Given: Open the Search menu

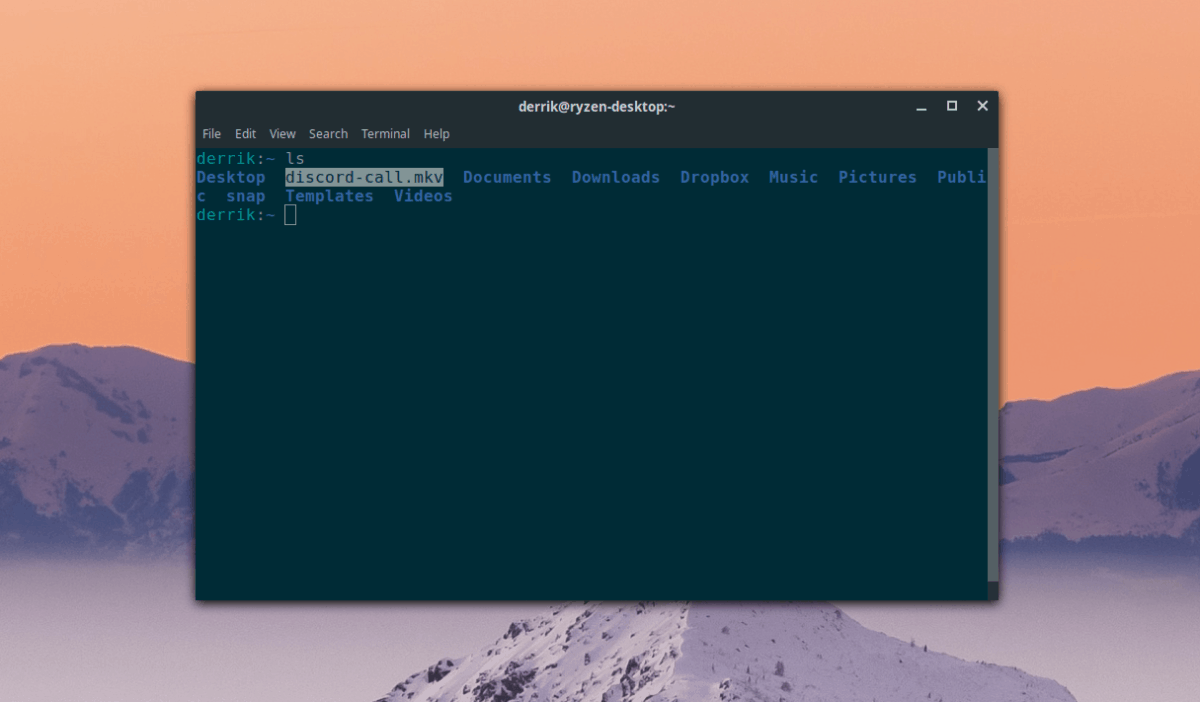Looking at the screenshot, I should point(328,133).
